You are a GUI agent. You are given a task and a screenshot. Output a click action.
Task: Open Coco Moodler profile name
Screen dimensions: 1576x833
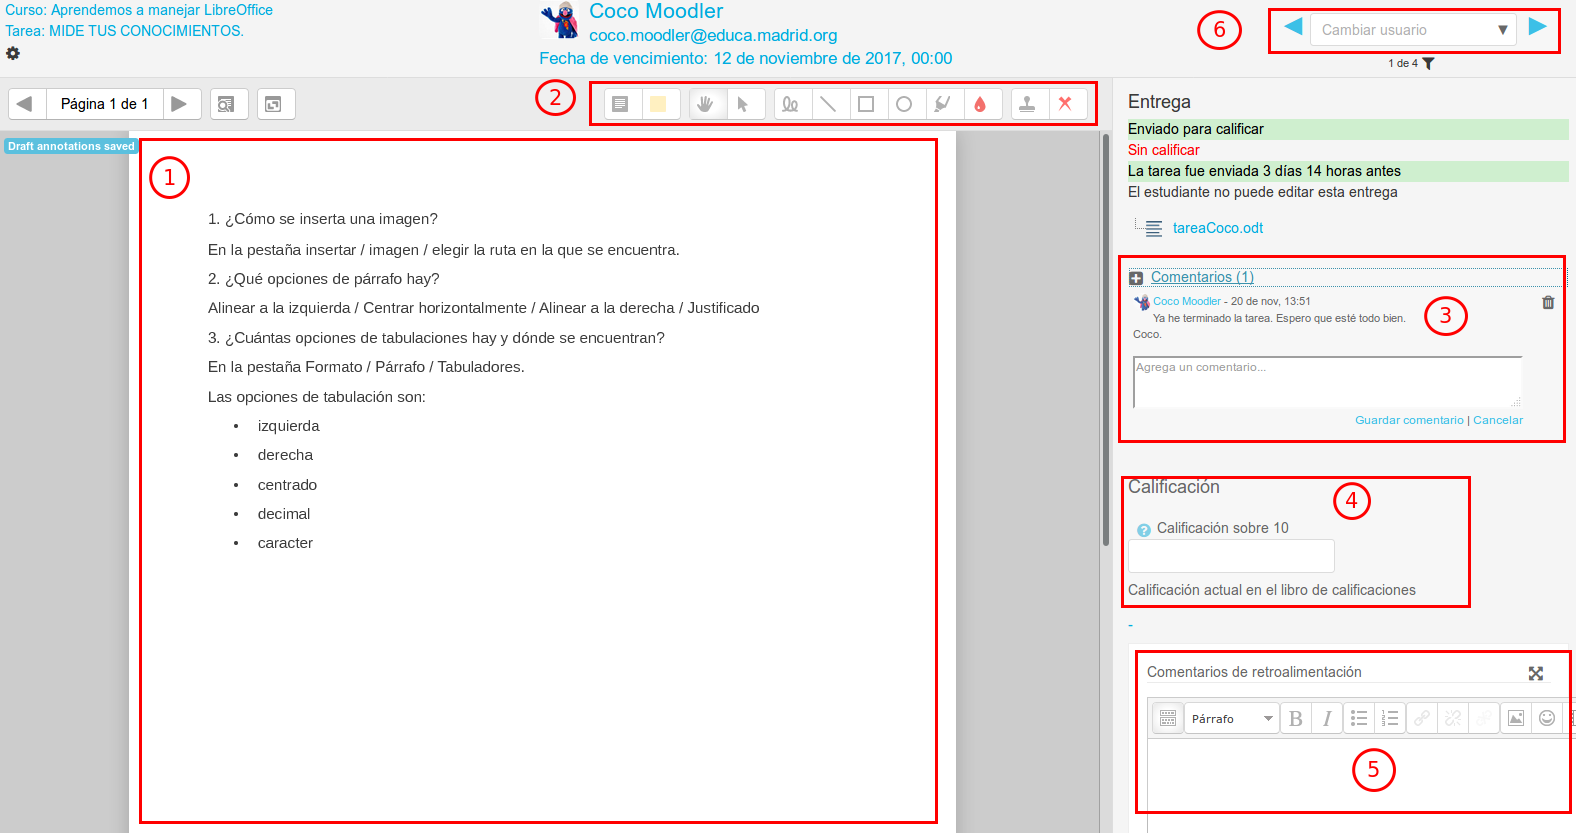click(x=656, y=11)
